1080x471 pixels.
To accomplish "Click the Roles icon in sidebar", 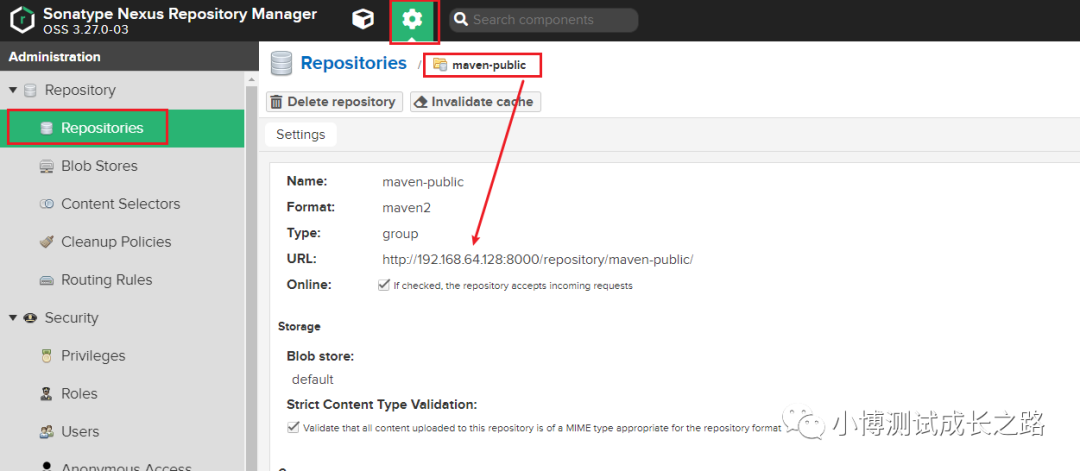I will (x=46, y=394).
